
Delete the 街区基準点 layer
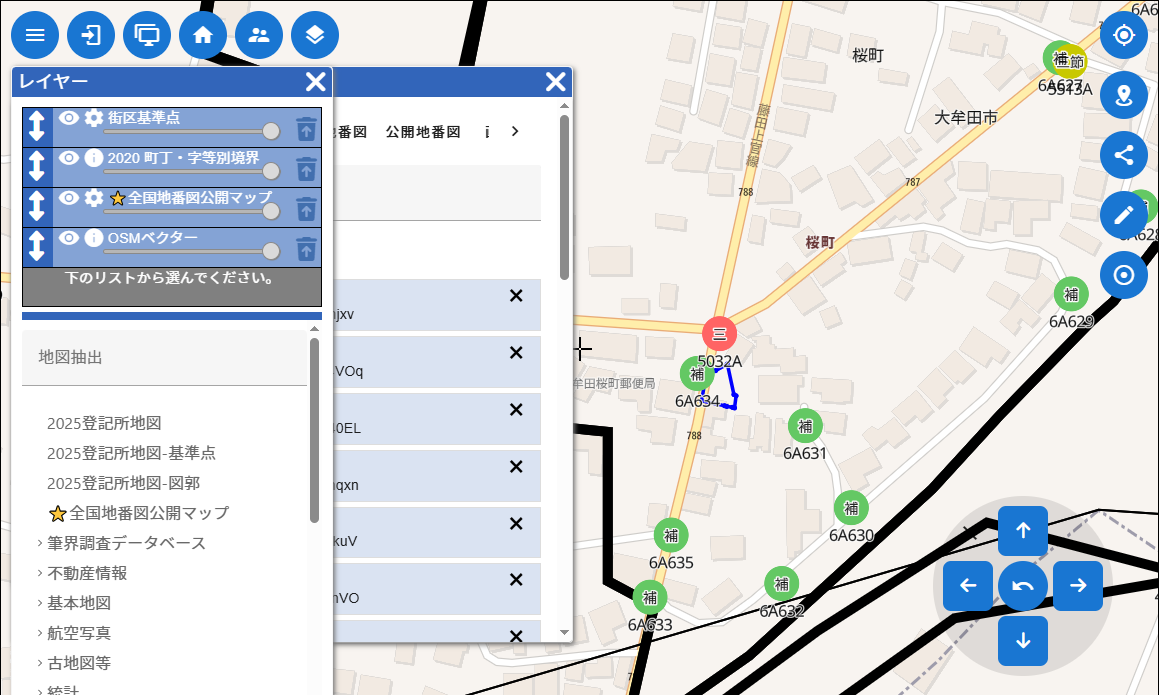coord(306,128)
